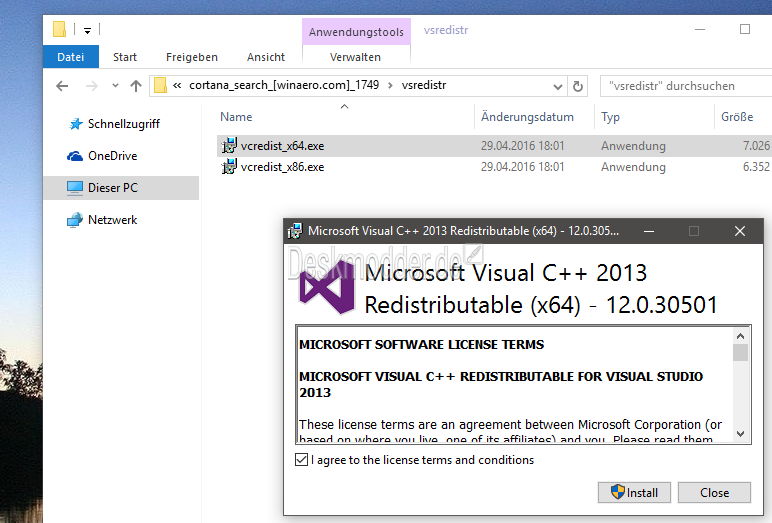Screen dimensions: 772x523
Task: Focus the "vsredistr" durchsuchen search box
Action: coord(686,86)
